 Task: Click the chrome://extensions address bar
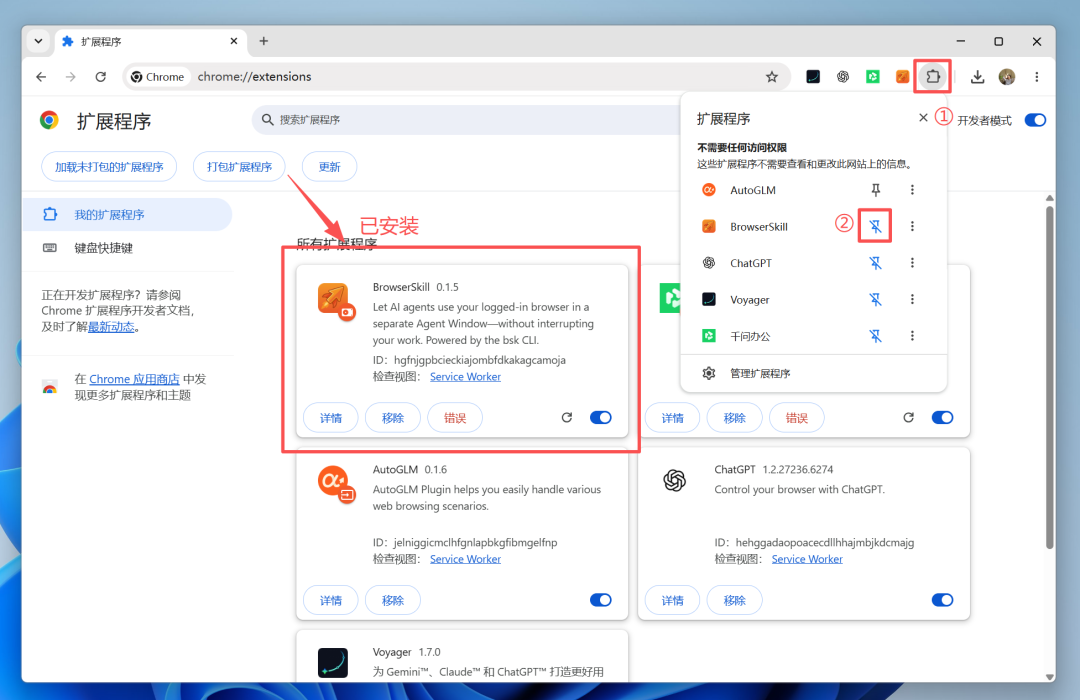(x=455, y=76)
